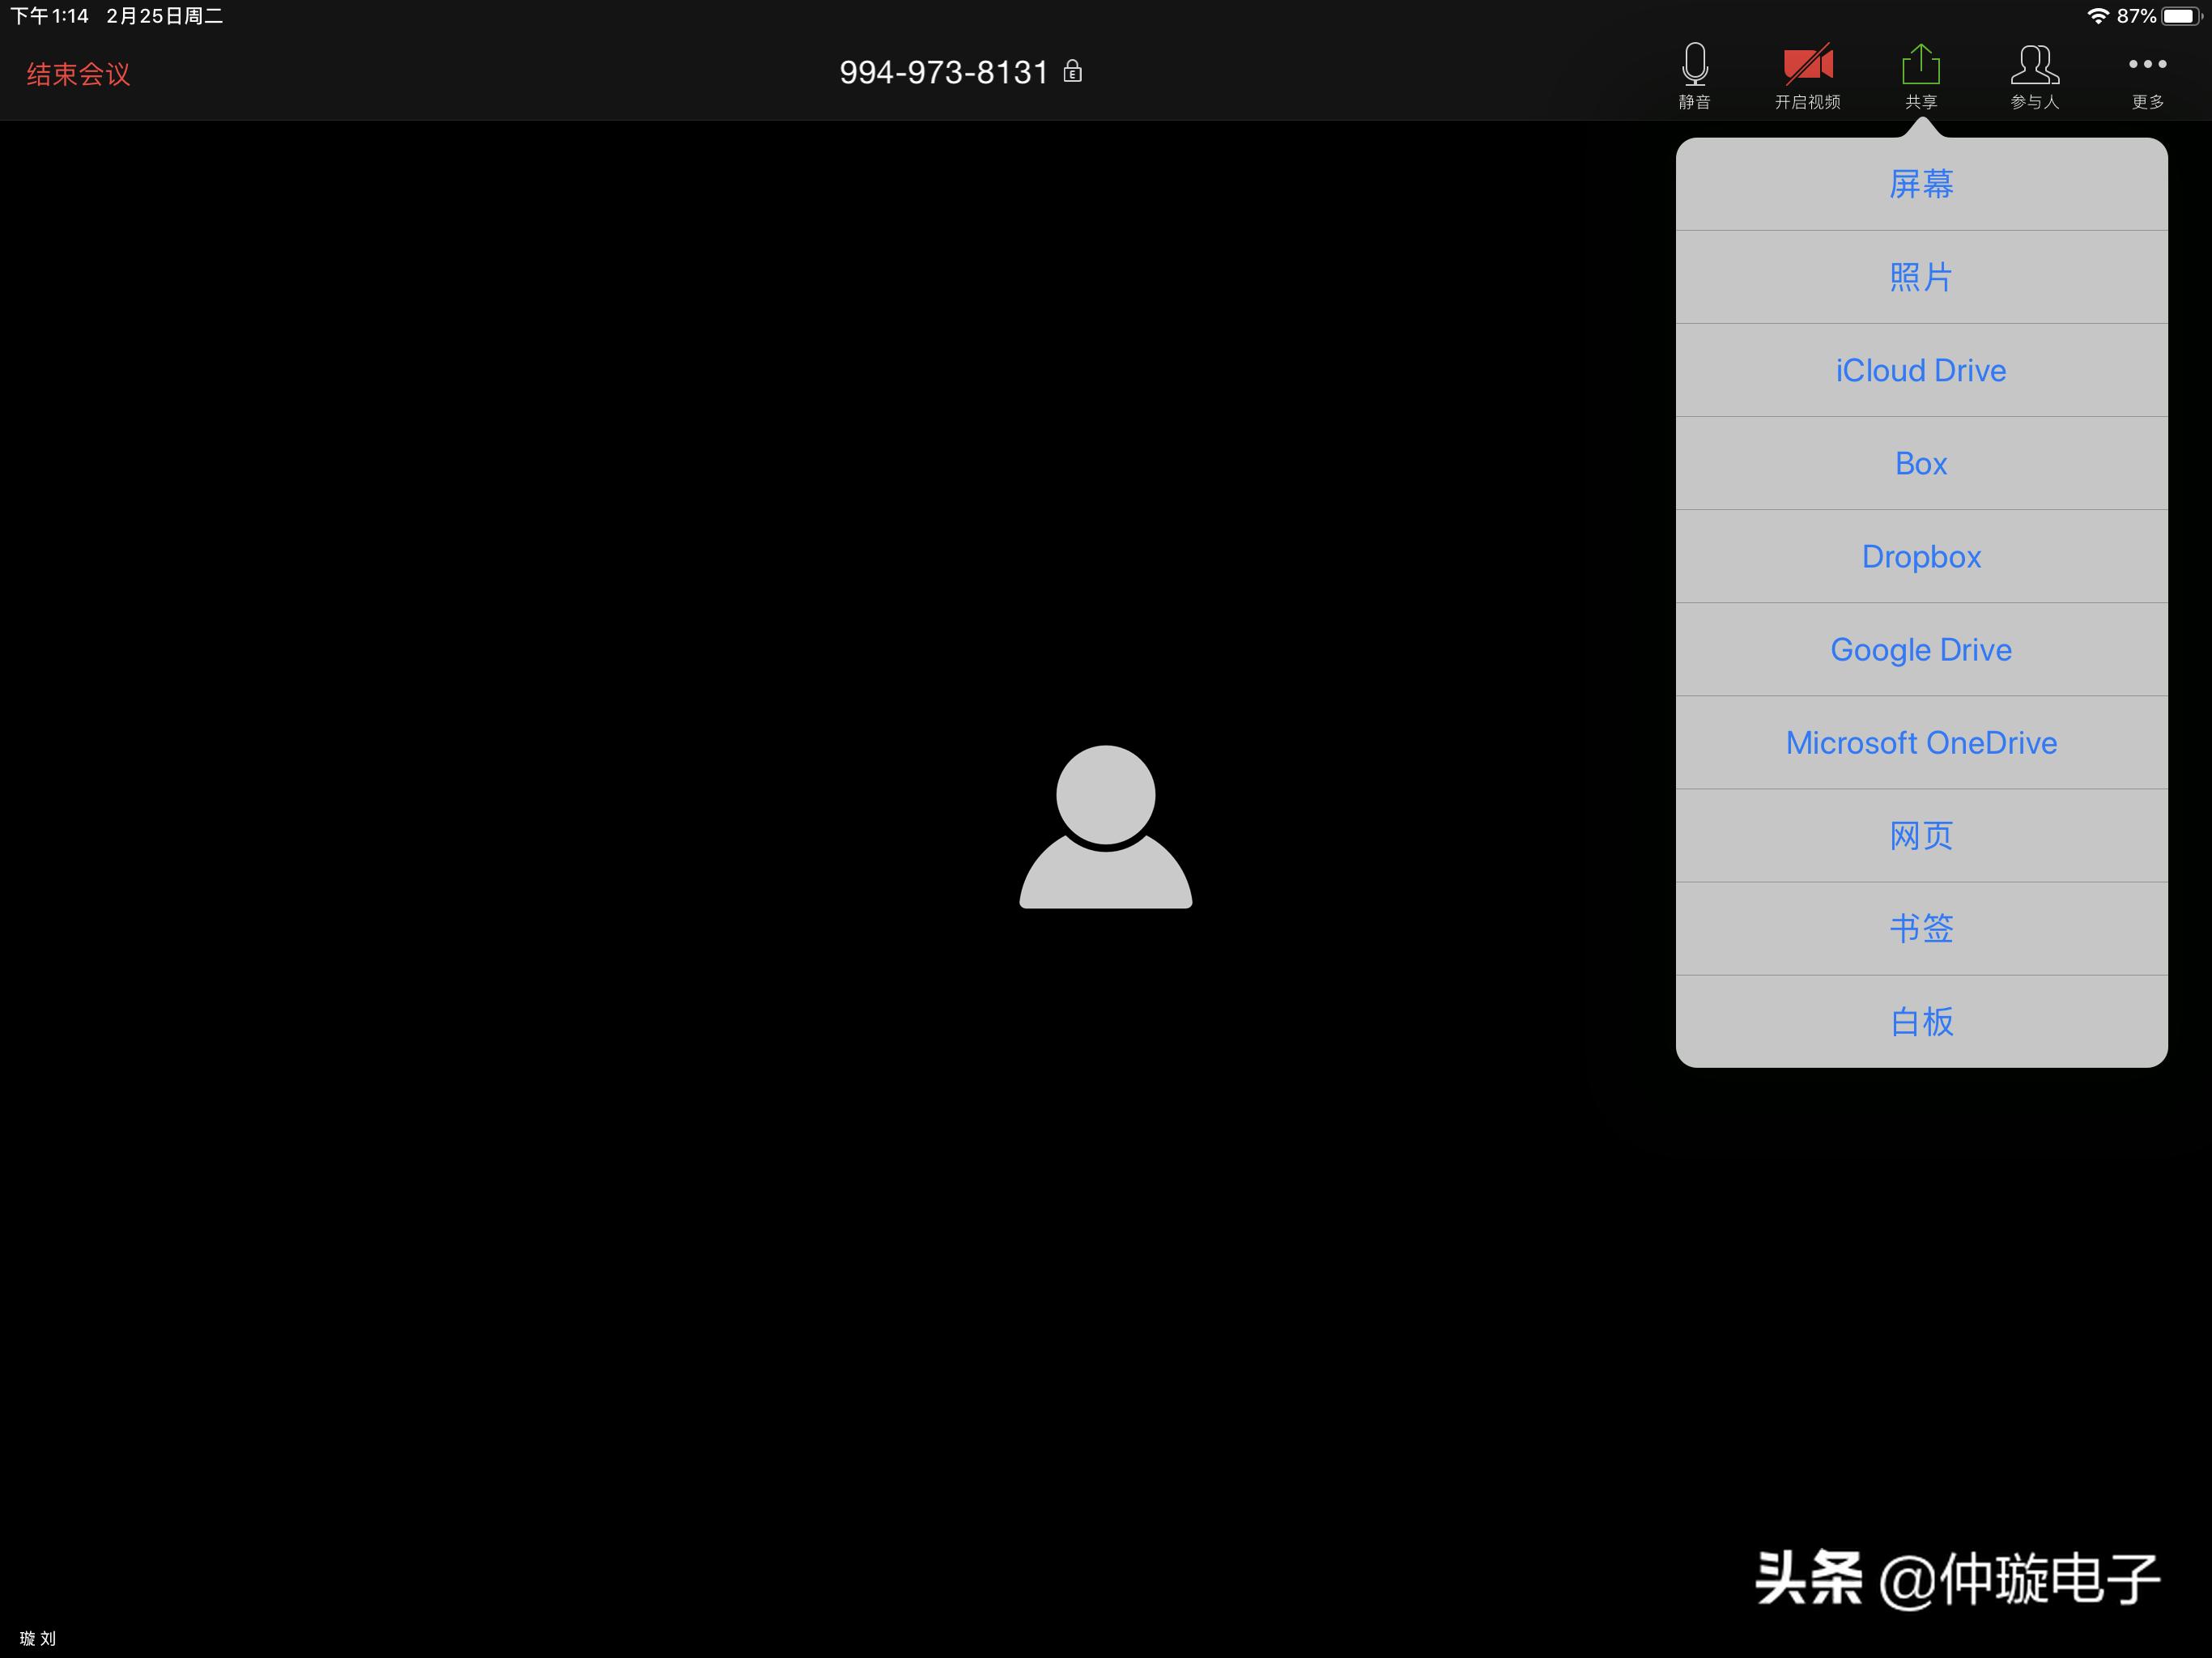This screenshot has height=1658, width=2212.
Task: Share a 网页 web page
Action: coord(1921,835)
